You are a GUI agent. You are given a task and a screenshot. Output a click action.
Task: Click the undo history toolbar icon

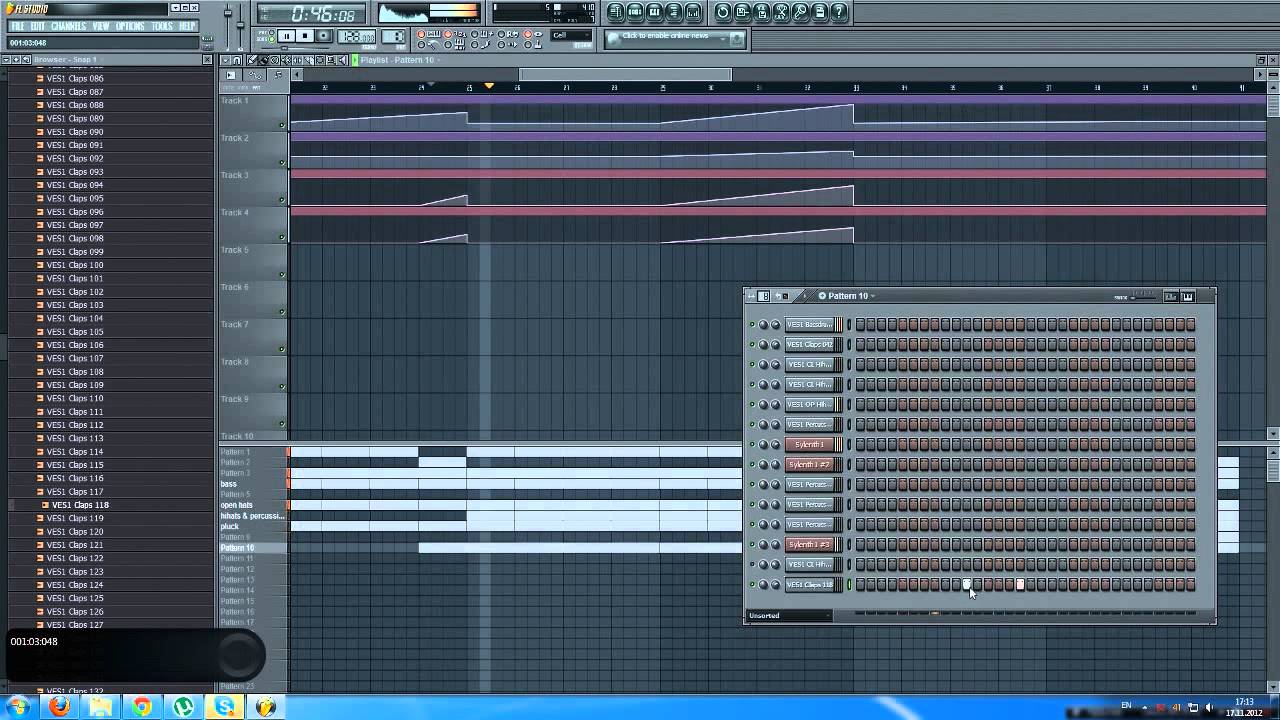(x=723, y=13)
